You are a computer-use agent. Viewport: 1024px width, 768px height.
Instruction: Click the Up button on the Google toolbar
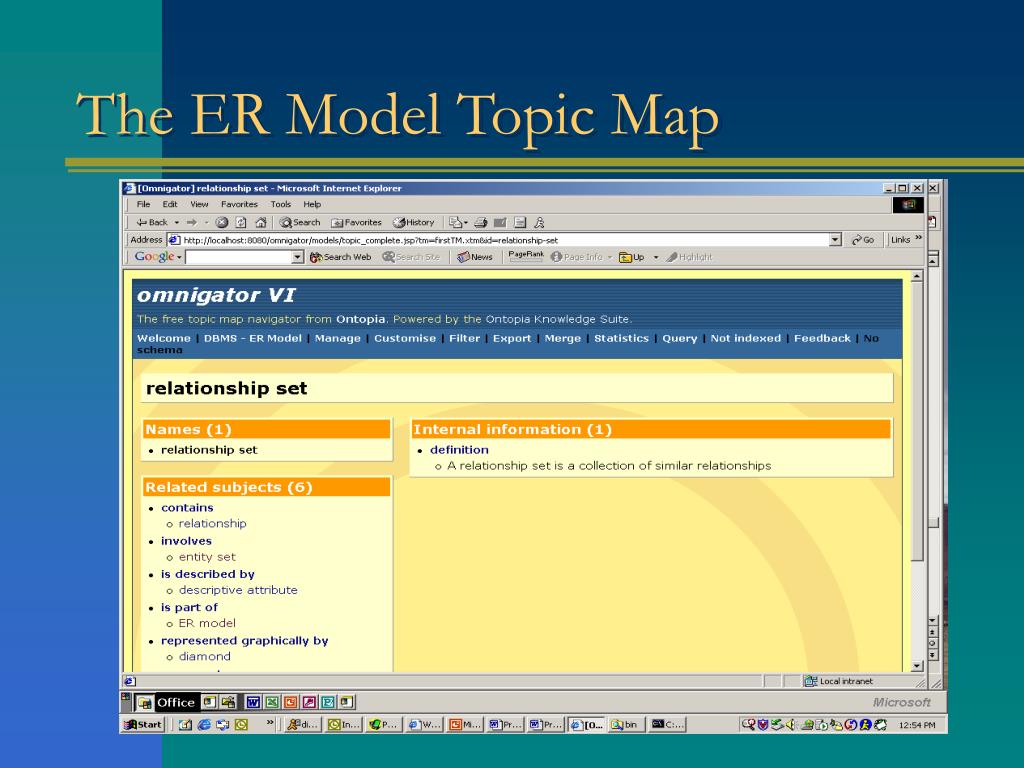coord(632,257)
